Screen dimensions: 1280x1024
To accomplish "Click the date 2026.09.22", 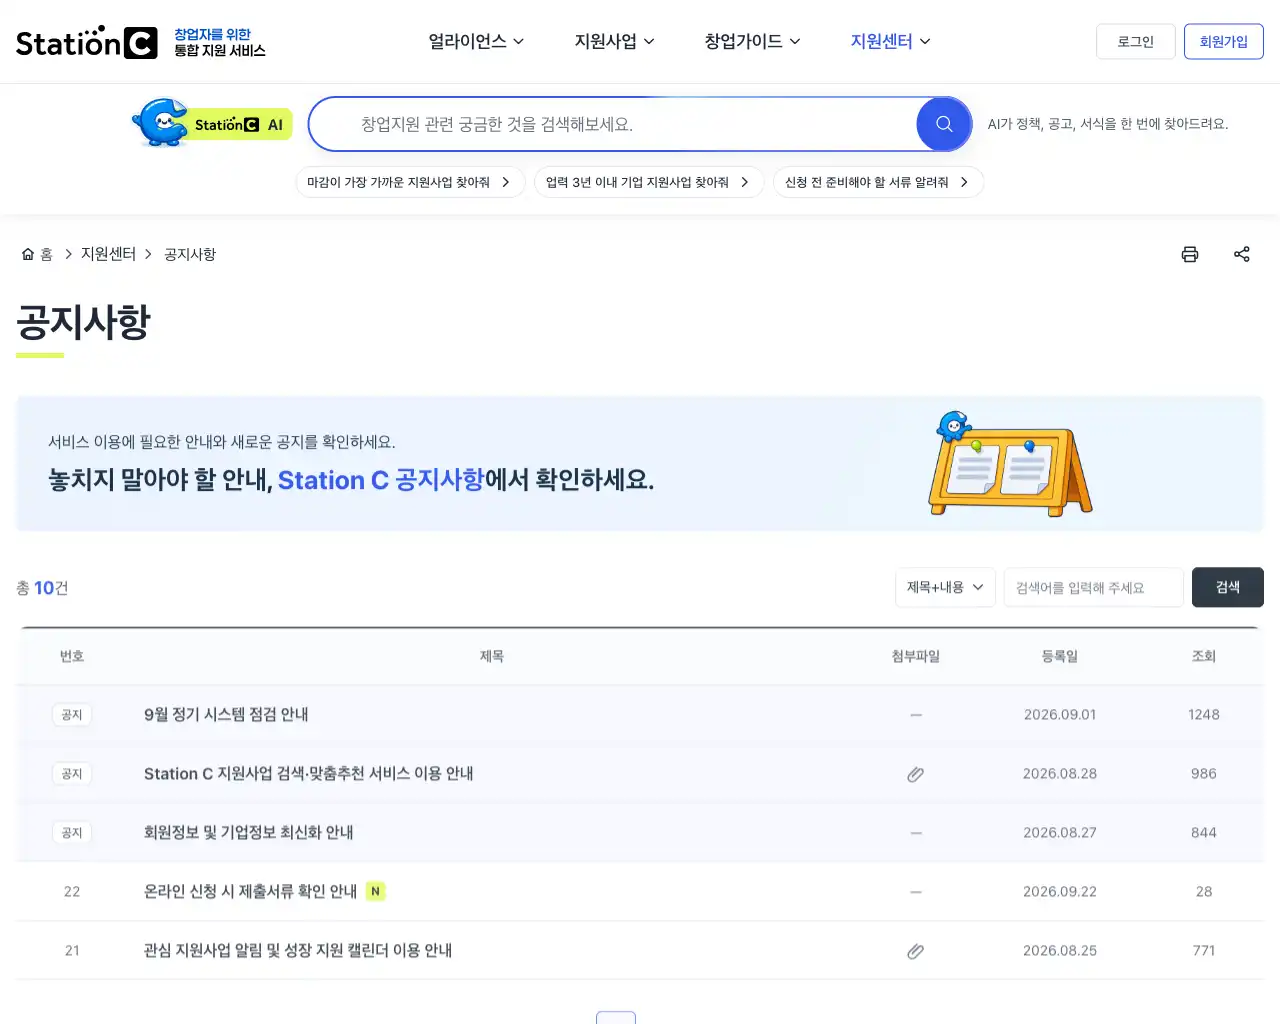I will pyautogui.click(x=1060, y=892).
